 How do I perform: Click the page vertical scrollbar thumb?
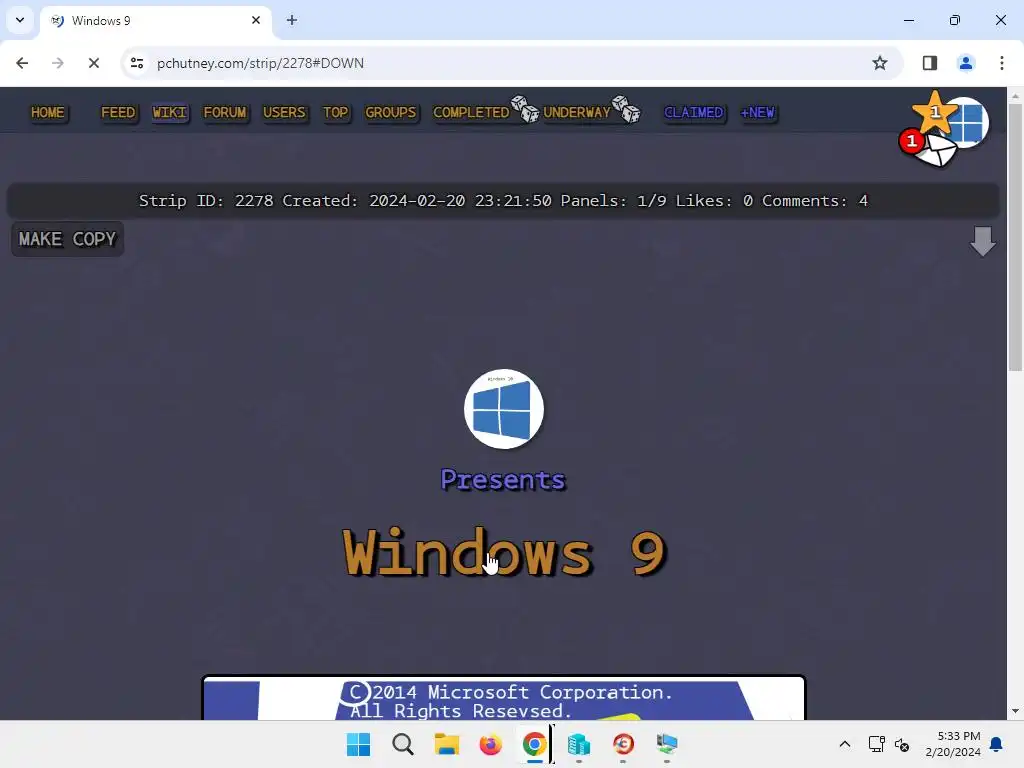(x=1015, y=237)
